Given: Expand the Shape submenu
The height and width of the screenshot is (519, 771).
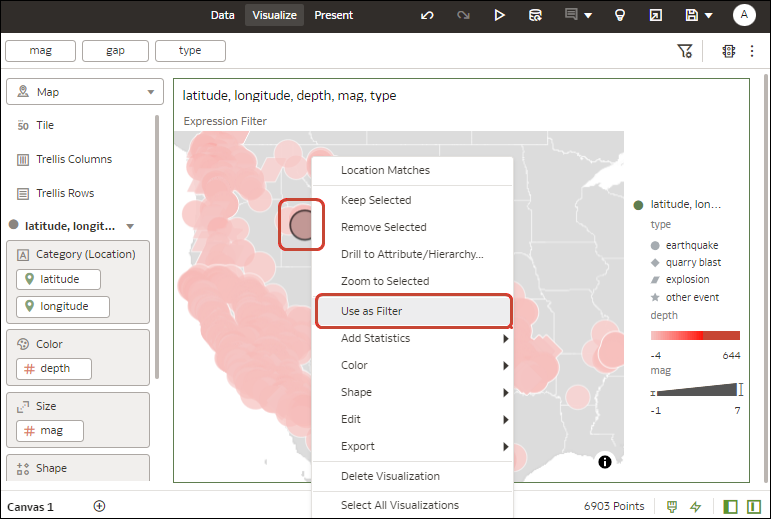Looking at the screenshot, I should [x=413, y=392].
